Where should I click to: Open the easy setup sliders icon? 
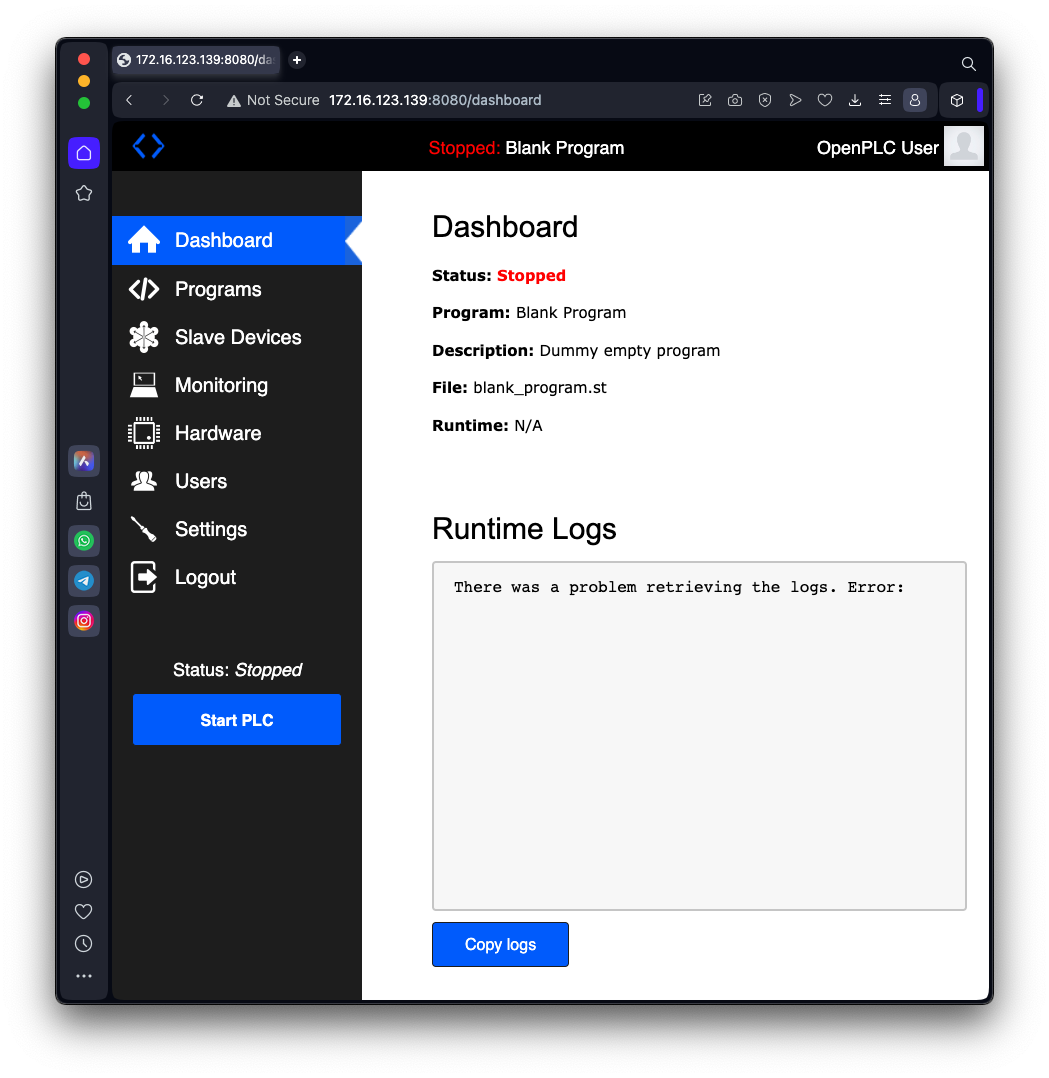click(885, 100)
